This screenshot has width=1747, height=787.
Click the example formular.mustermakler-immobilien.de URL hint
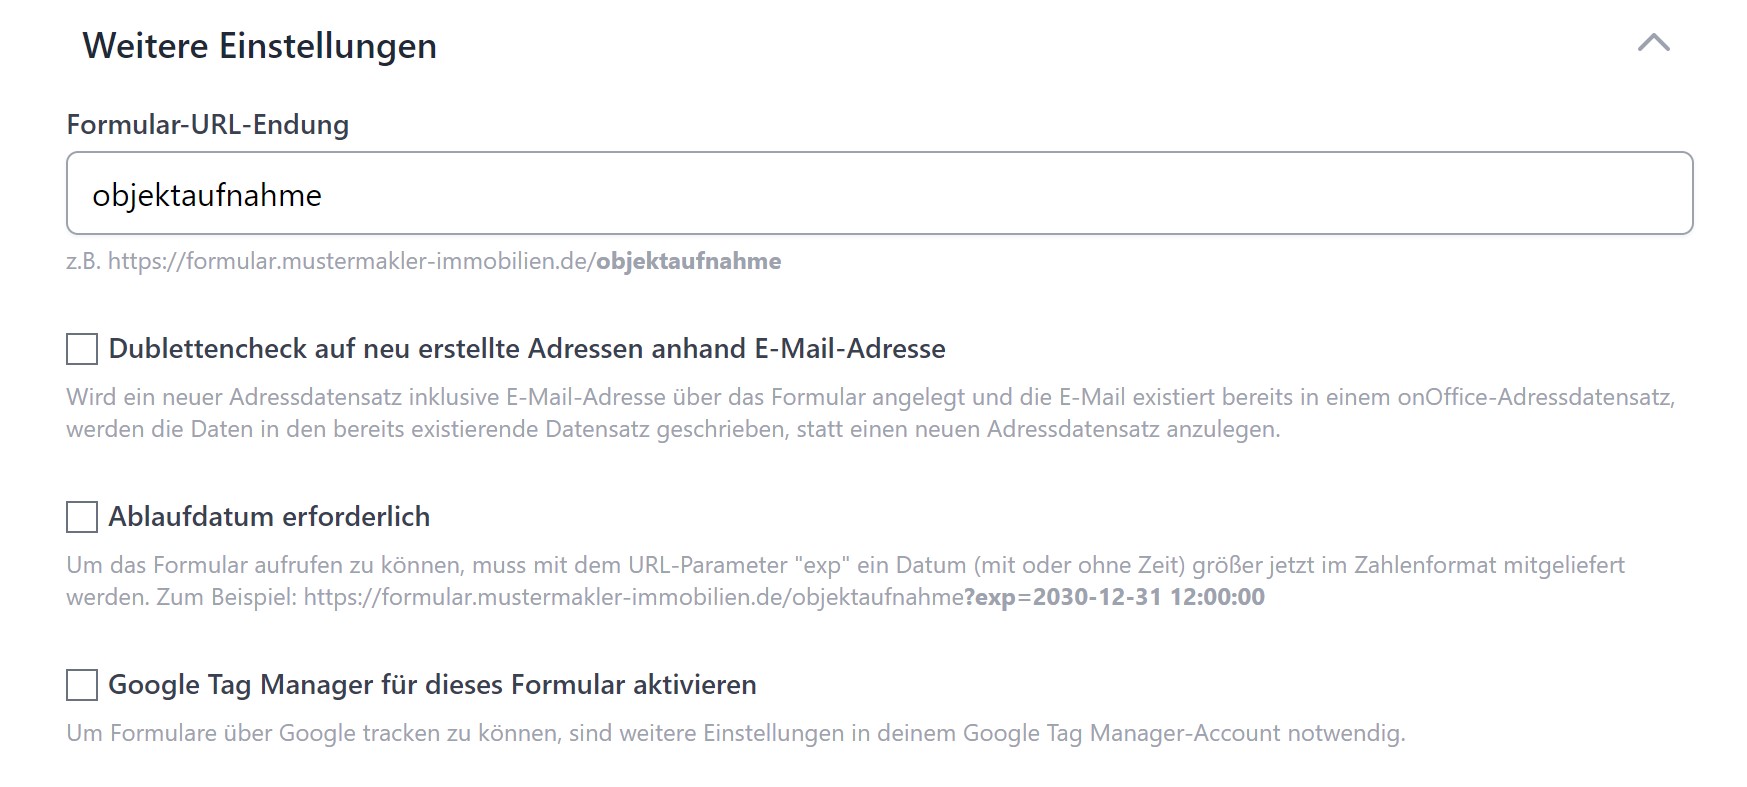(350, 261)
